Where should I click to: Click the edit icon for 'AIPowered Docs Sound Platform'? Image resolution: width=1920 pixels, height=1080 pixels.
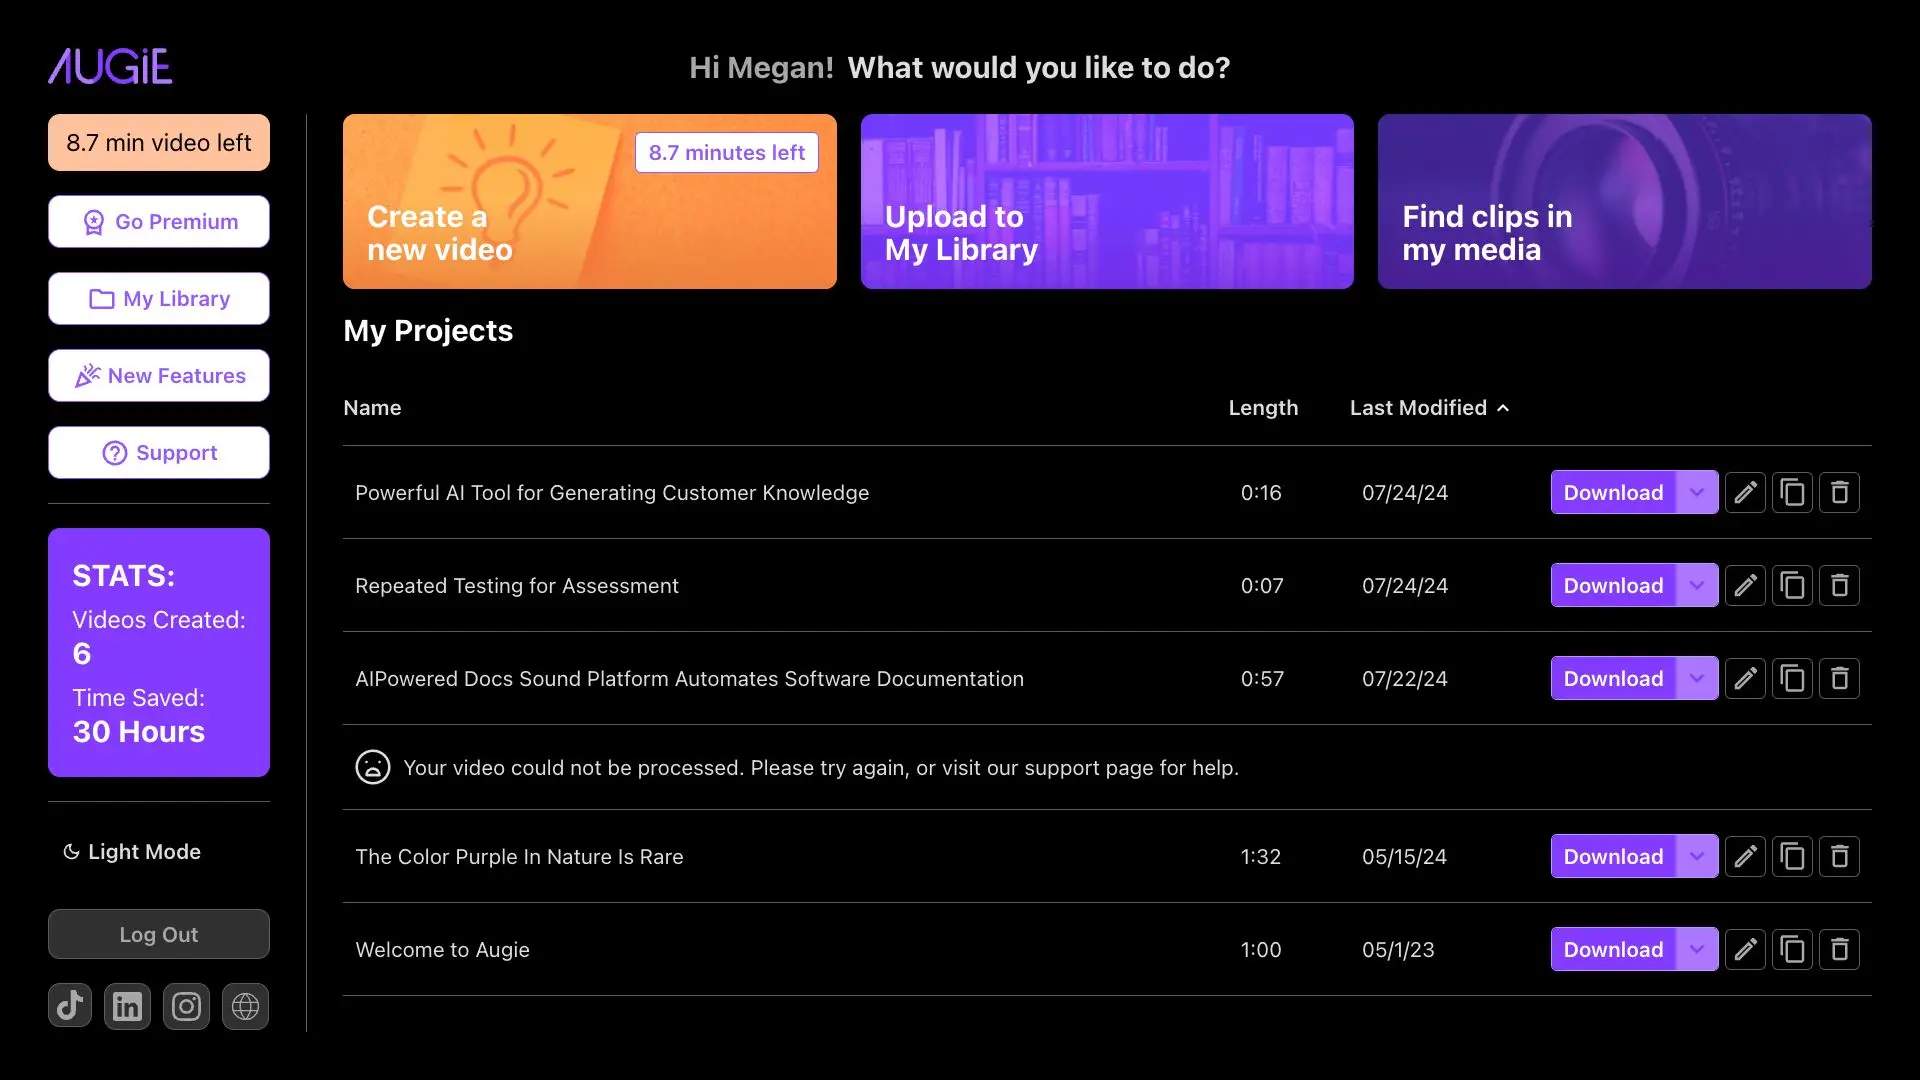(x=1745, y=678)
